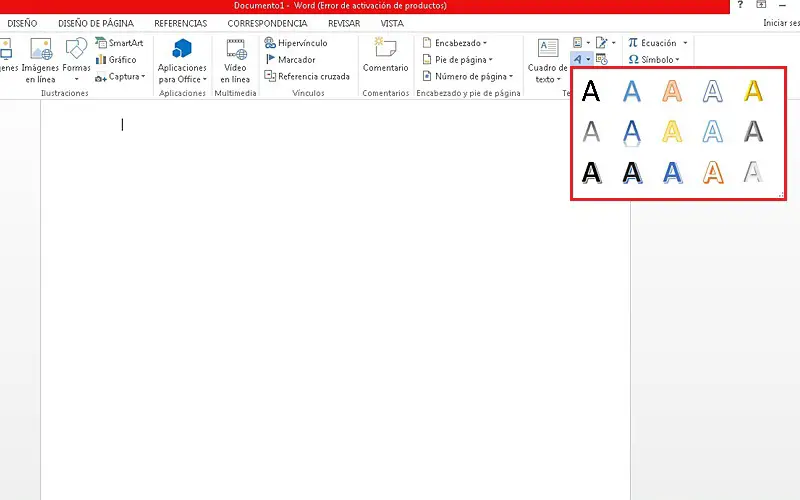Open the Quick Parts dropdown arrow

(588, 43)
